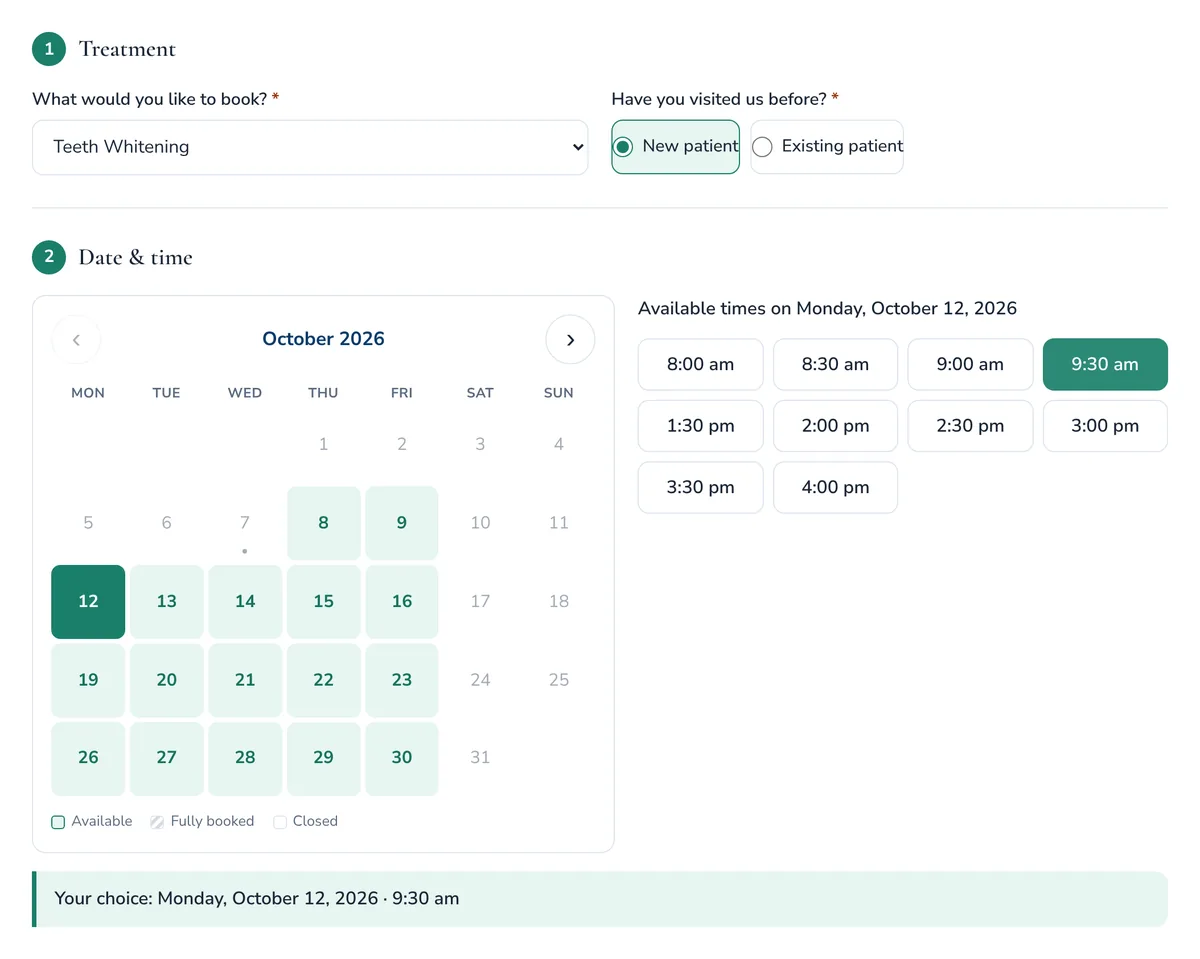The width and height of the screenshot is (1200, 959).
Task: Select the Existing patient radio option
Action: [x=827, y=147]
